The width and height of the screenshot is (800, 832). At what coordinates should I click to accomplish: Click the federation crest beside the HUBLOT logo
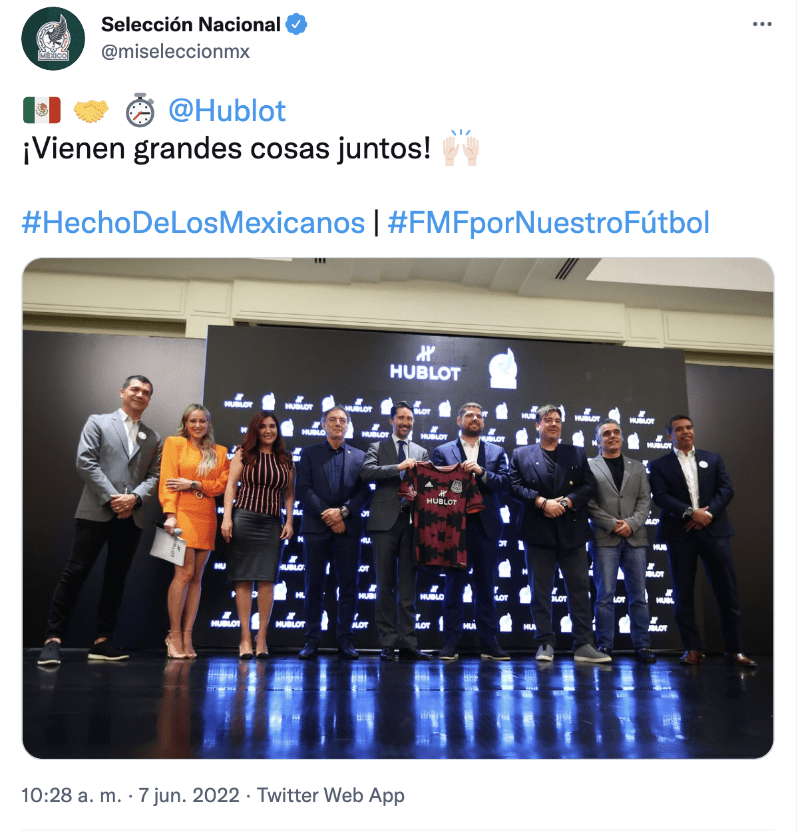pos(504,368)
